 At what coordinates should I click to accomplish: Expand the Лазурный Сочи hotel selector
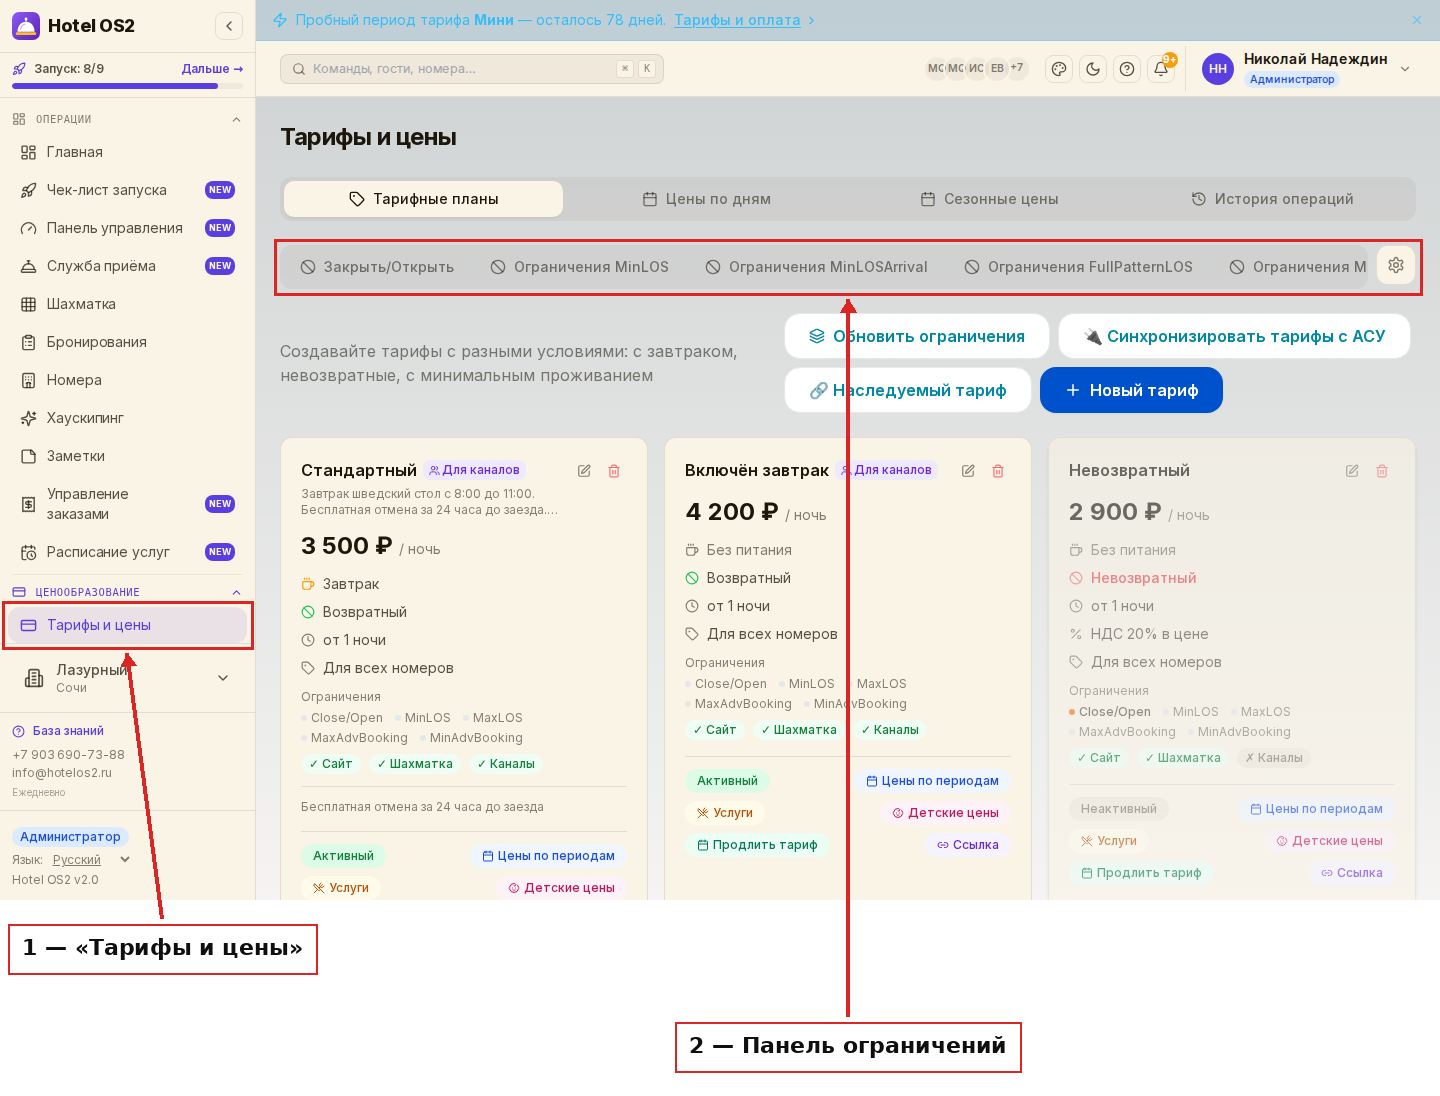[x=127, y=679]
